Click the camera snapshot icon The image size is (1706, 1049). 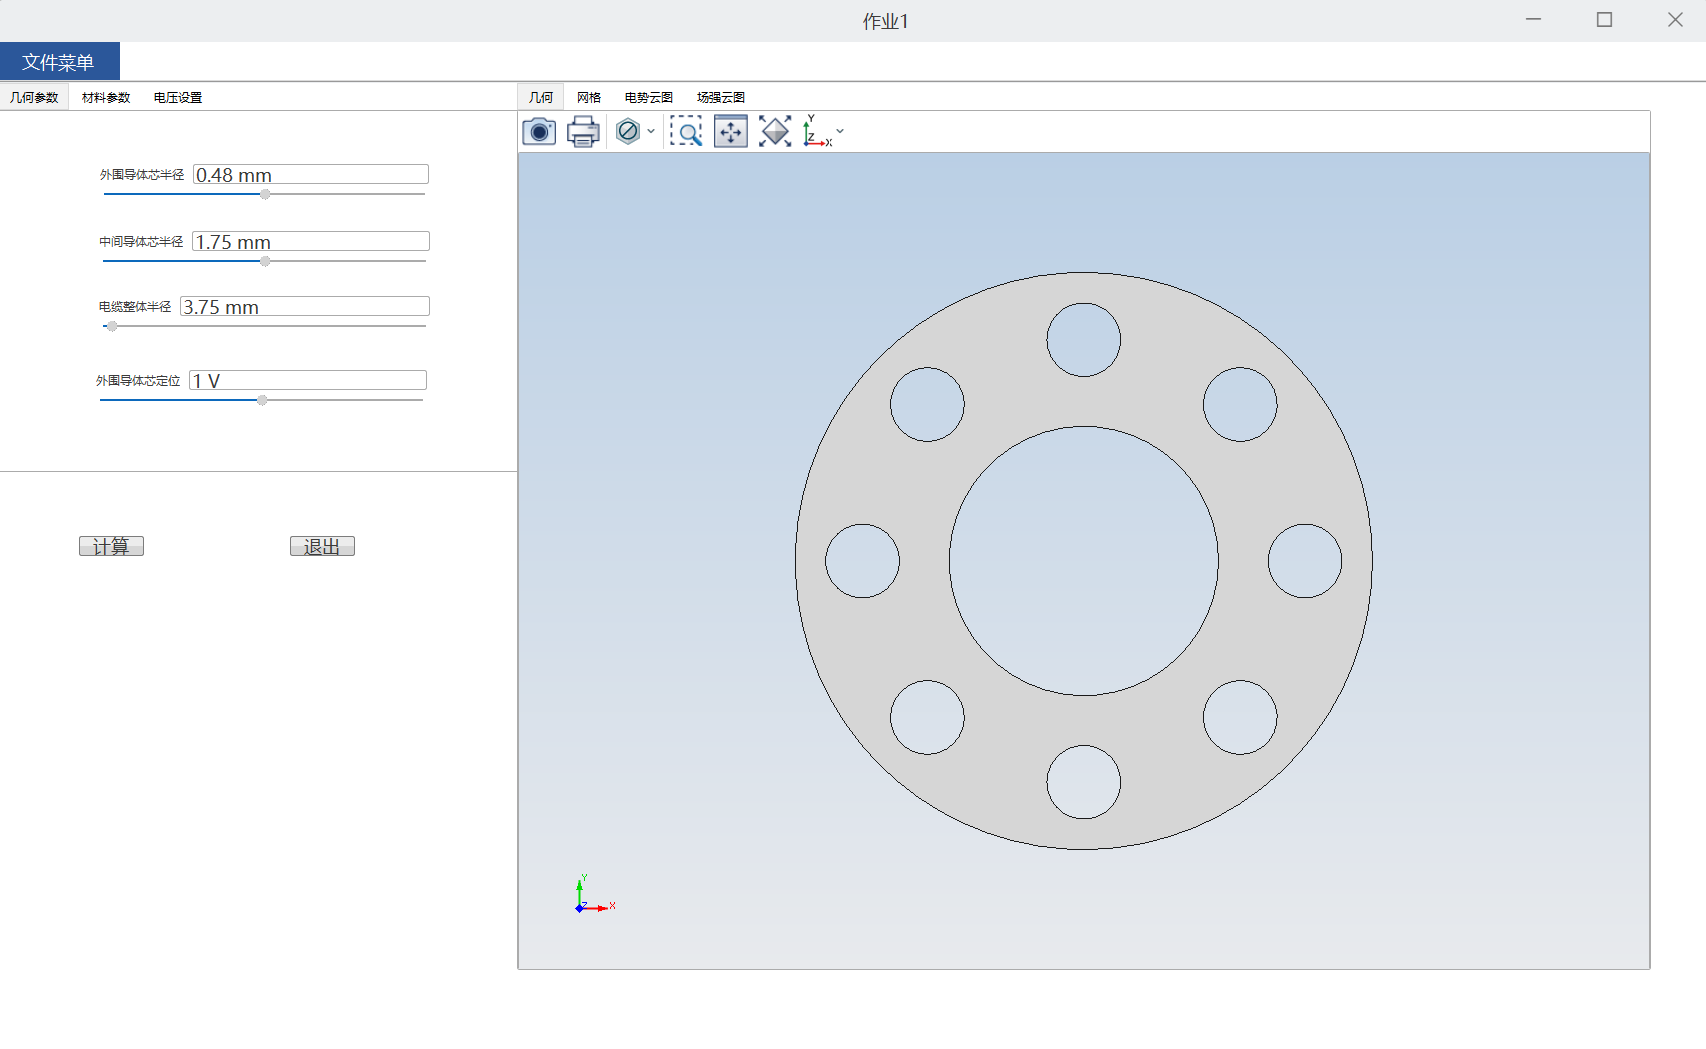[x=539, y=131]
